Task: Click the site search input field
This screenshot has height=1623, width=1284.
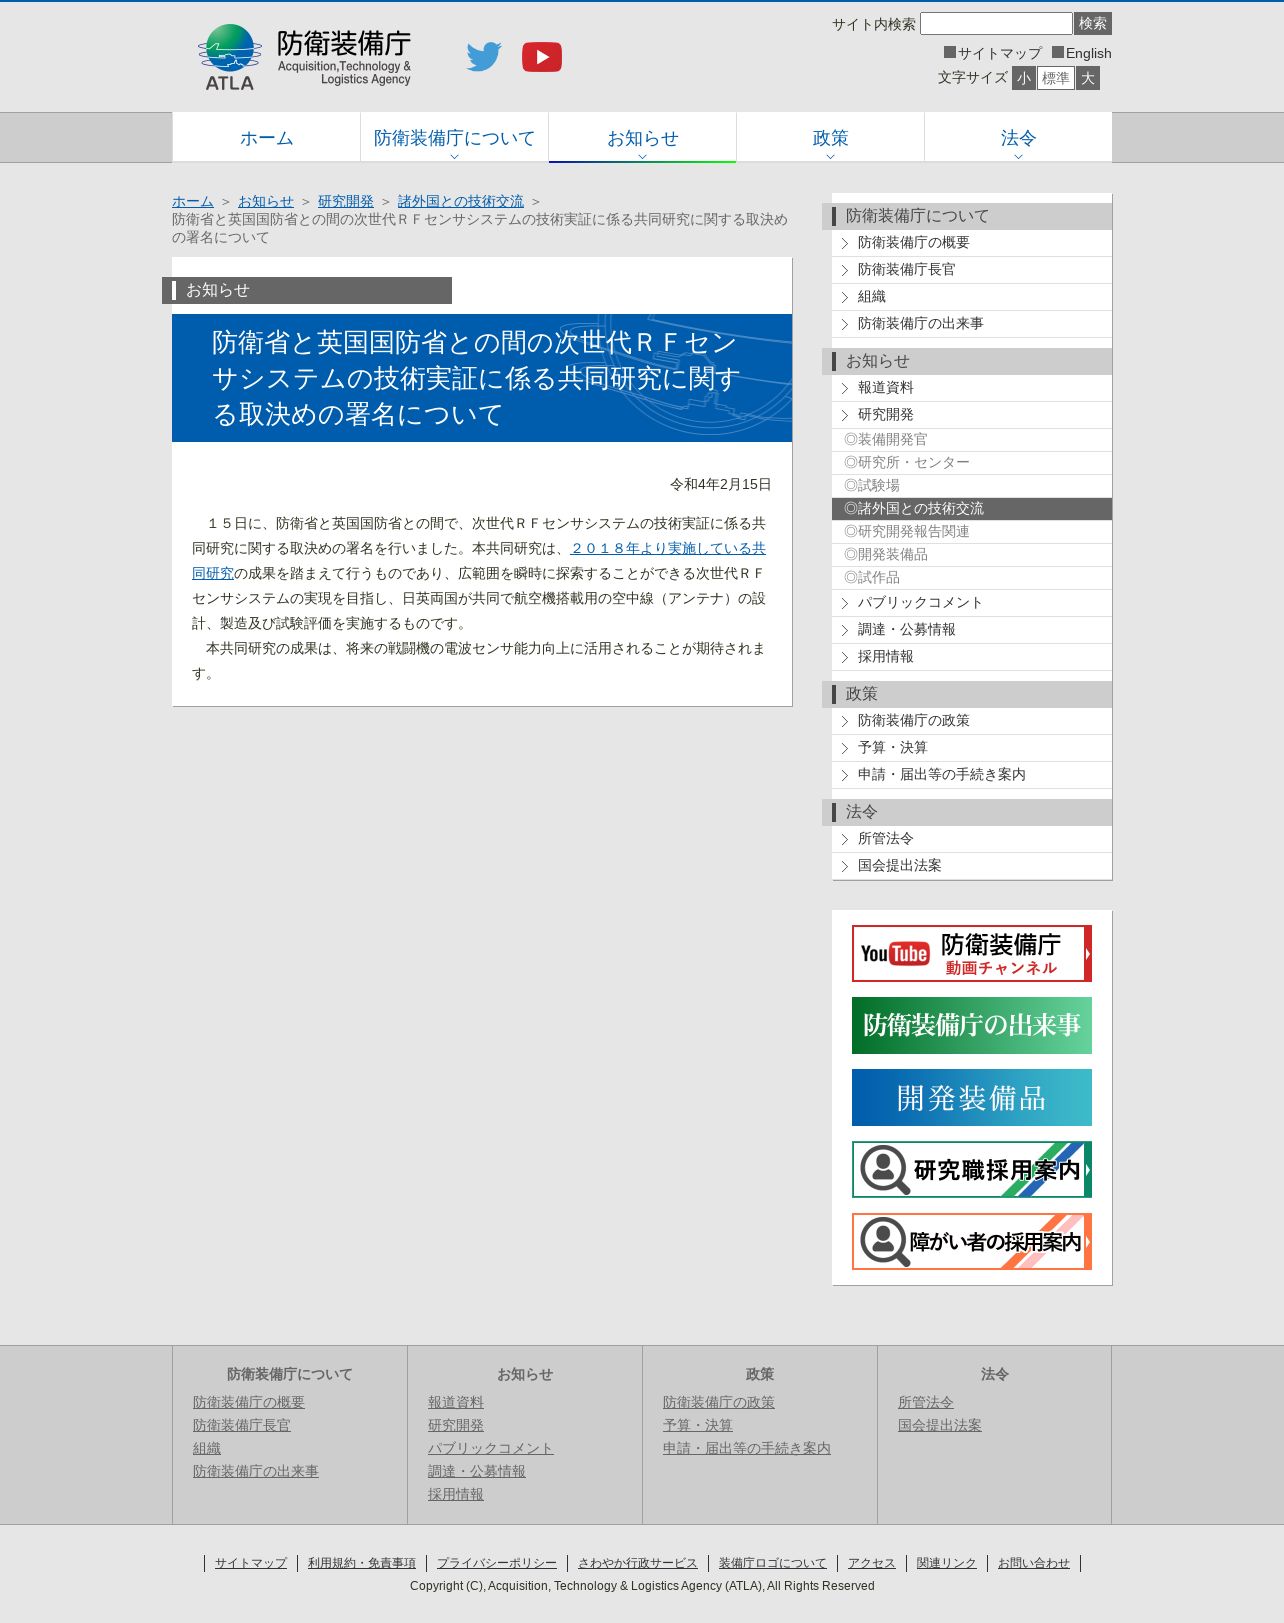Action: tap(996, 23)
